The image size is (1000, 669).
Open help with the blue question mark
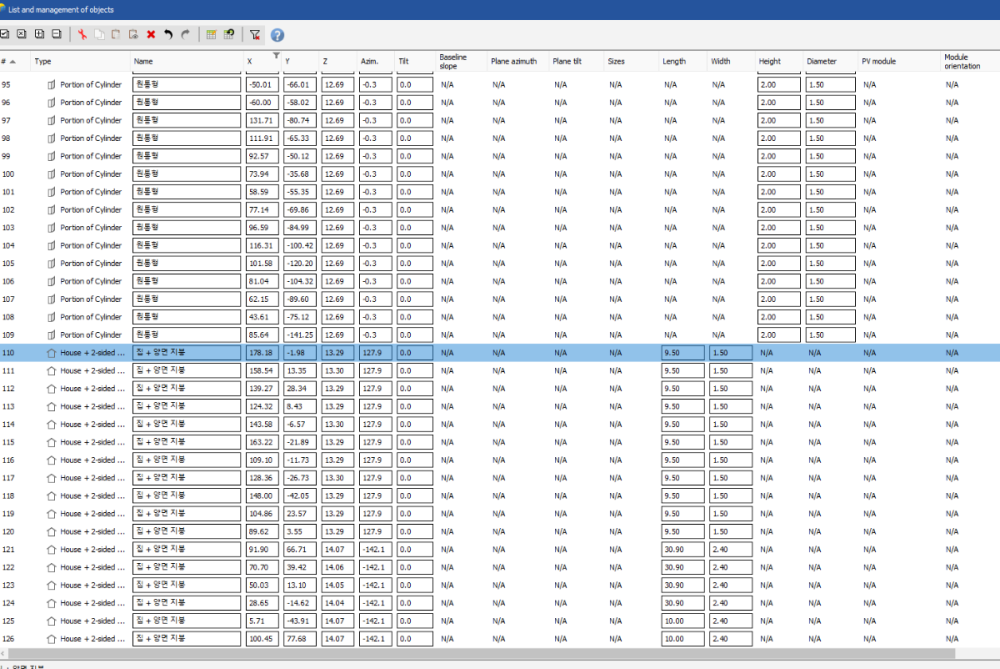pos(277,34)
